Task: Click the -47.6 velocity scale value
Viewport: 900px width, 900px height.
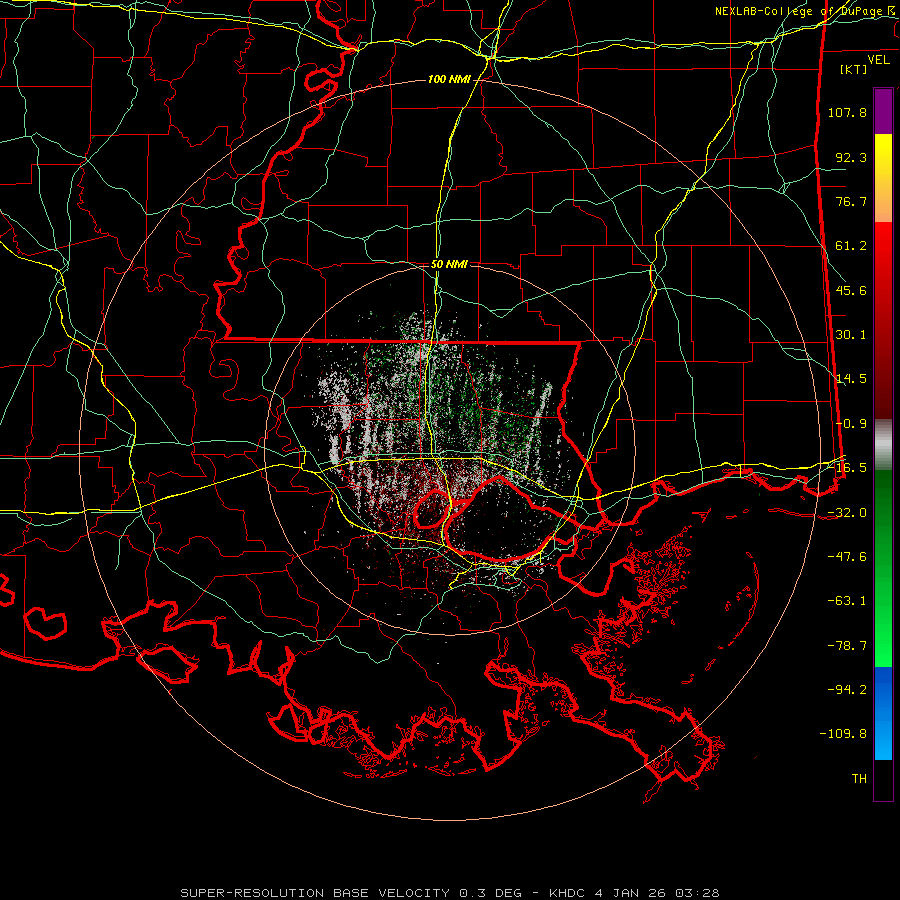Action: tap(847, 557)
